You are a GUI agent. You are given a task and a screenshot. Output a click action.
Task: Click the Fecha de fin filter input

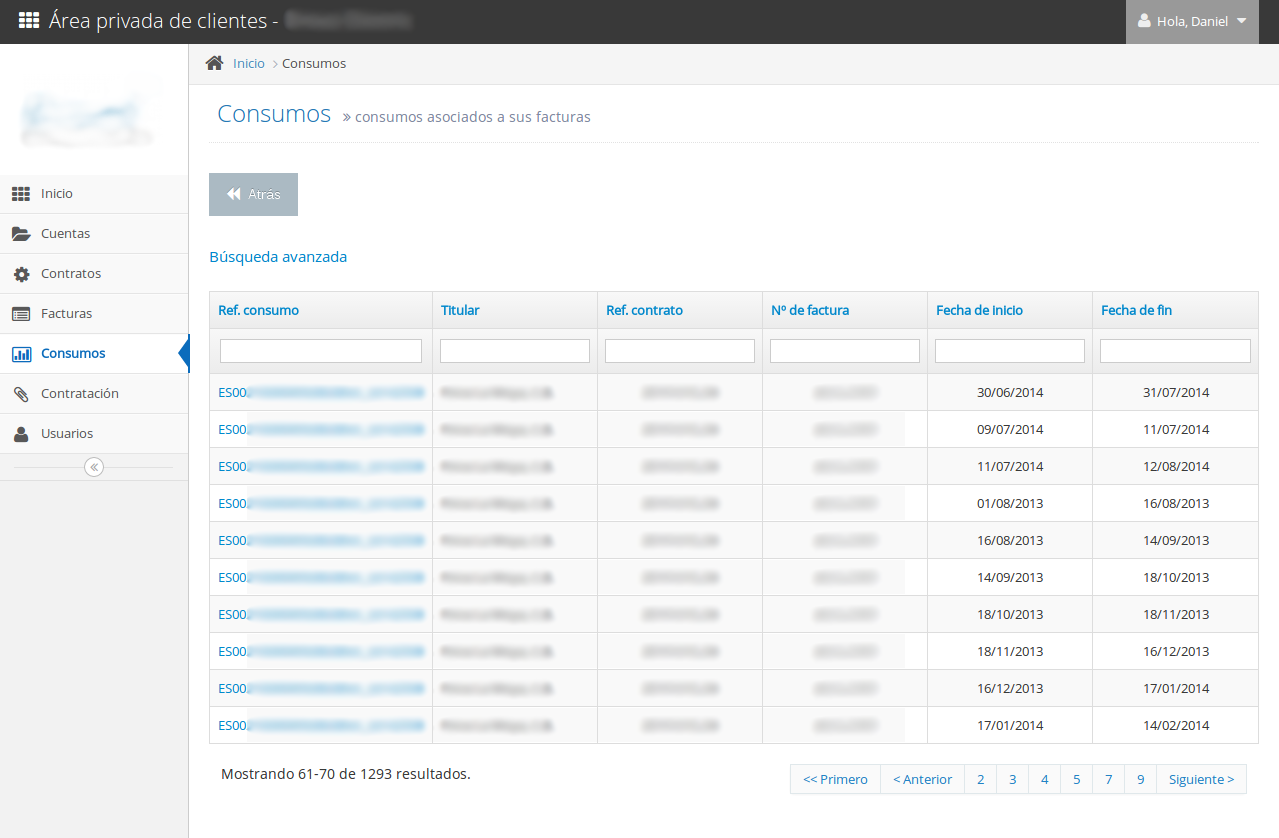[1175, 351]
